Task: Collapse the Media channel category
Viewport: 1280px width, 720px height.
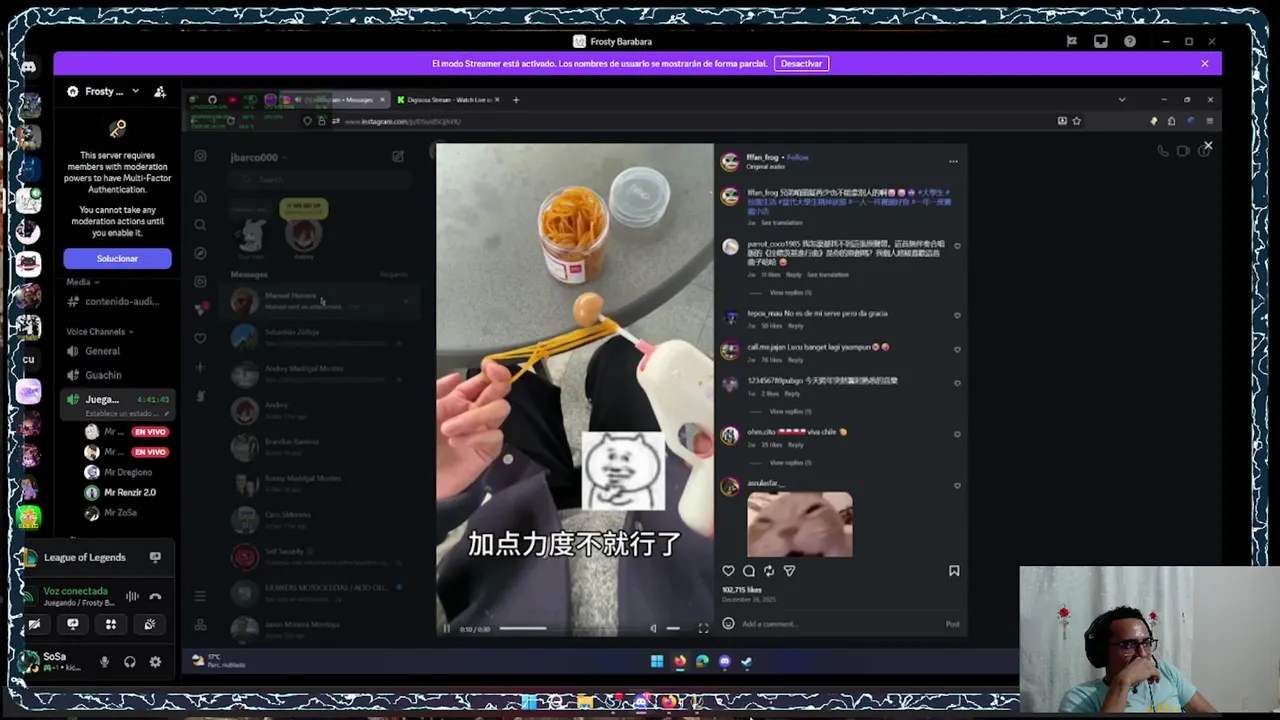Action: (83, 282)
